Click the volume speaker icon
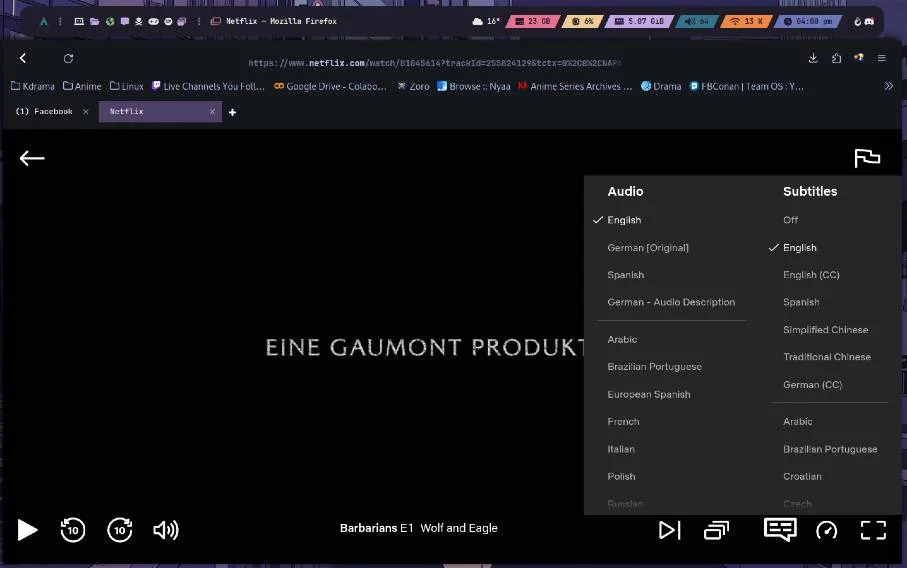The width and height of the screenshot is (907, 568). tap(166, 530)
